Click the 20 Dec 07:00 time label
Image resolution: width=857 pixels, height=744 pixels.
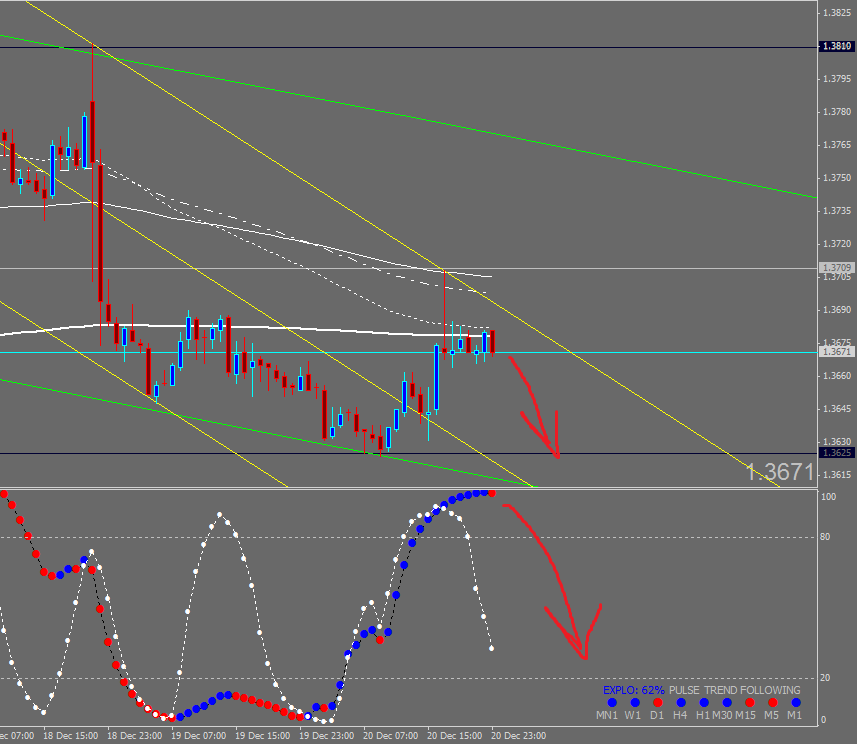tap(390, 736)
